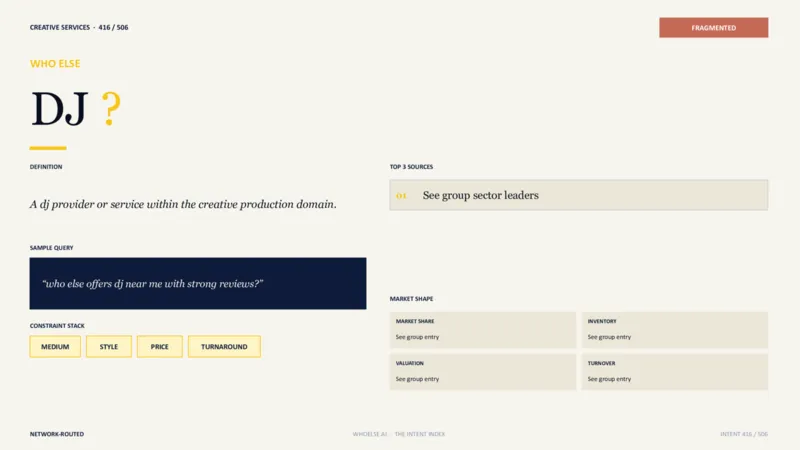Click the 'WHO ELSE' yellow heading
The image size is (800, 450).
(55, 64)
